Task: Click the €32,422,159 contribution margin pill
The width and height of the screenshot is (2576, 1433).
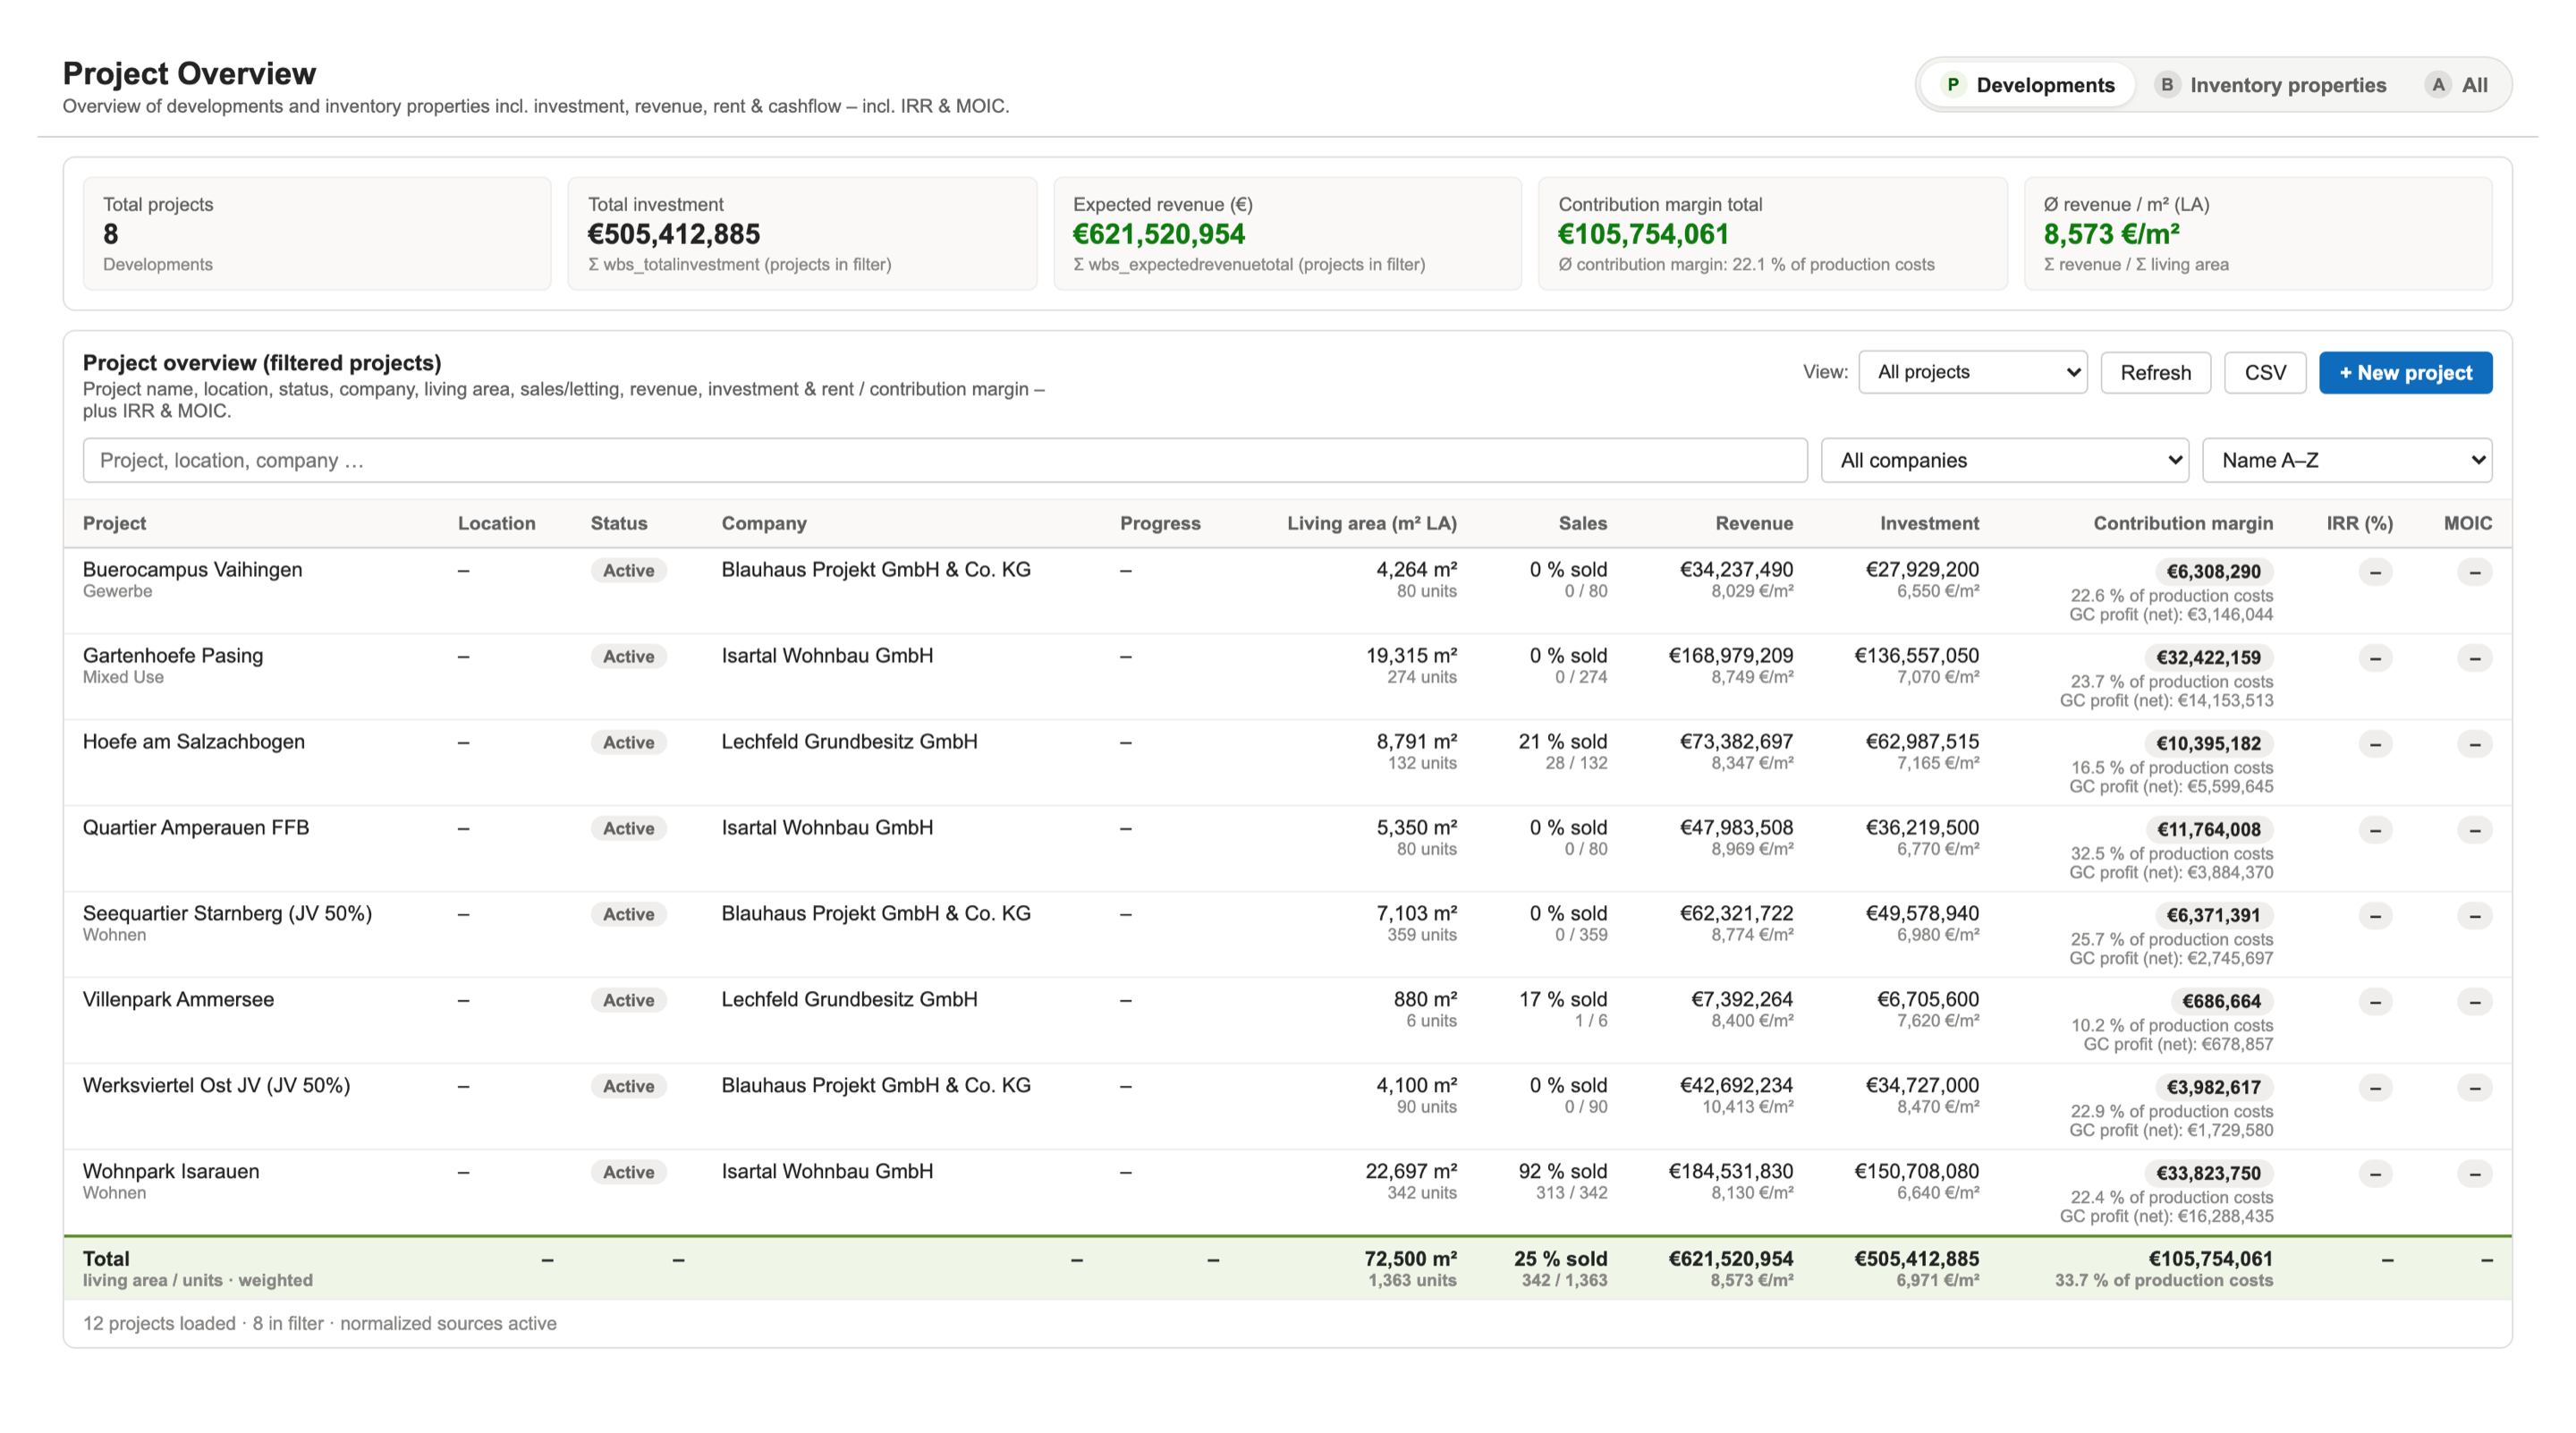Action: click(2208, 658)
